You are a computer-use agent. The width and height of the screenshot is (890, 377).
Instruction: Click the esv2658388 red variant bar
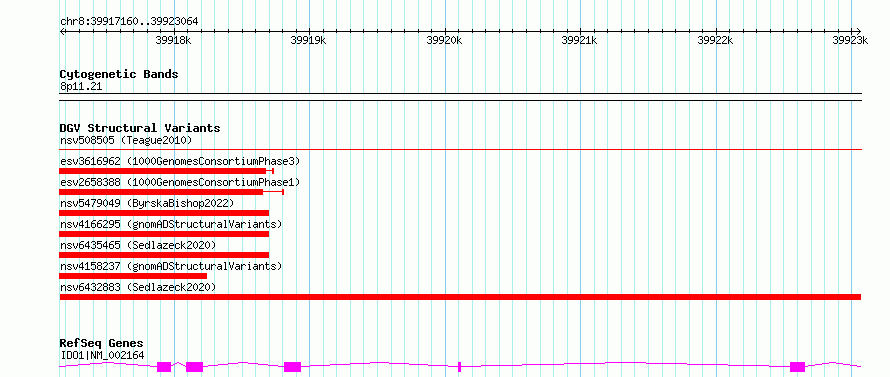pyautogui.click(x=161, y=192)
